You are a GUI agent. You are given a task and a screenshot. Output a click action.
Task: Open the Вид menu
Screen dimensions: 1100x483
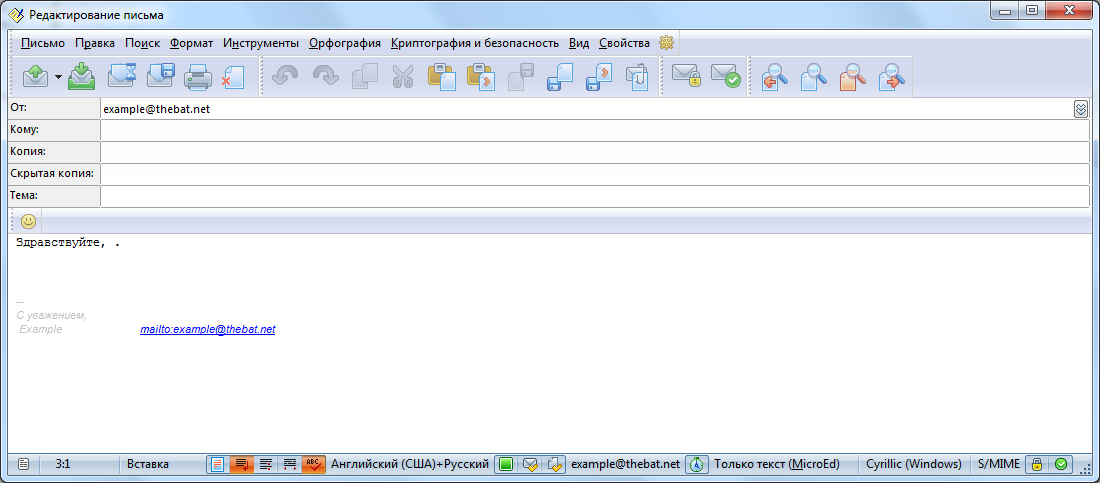click(579, 44)
